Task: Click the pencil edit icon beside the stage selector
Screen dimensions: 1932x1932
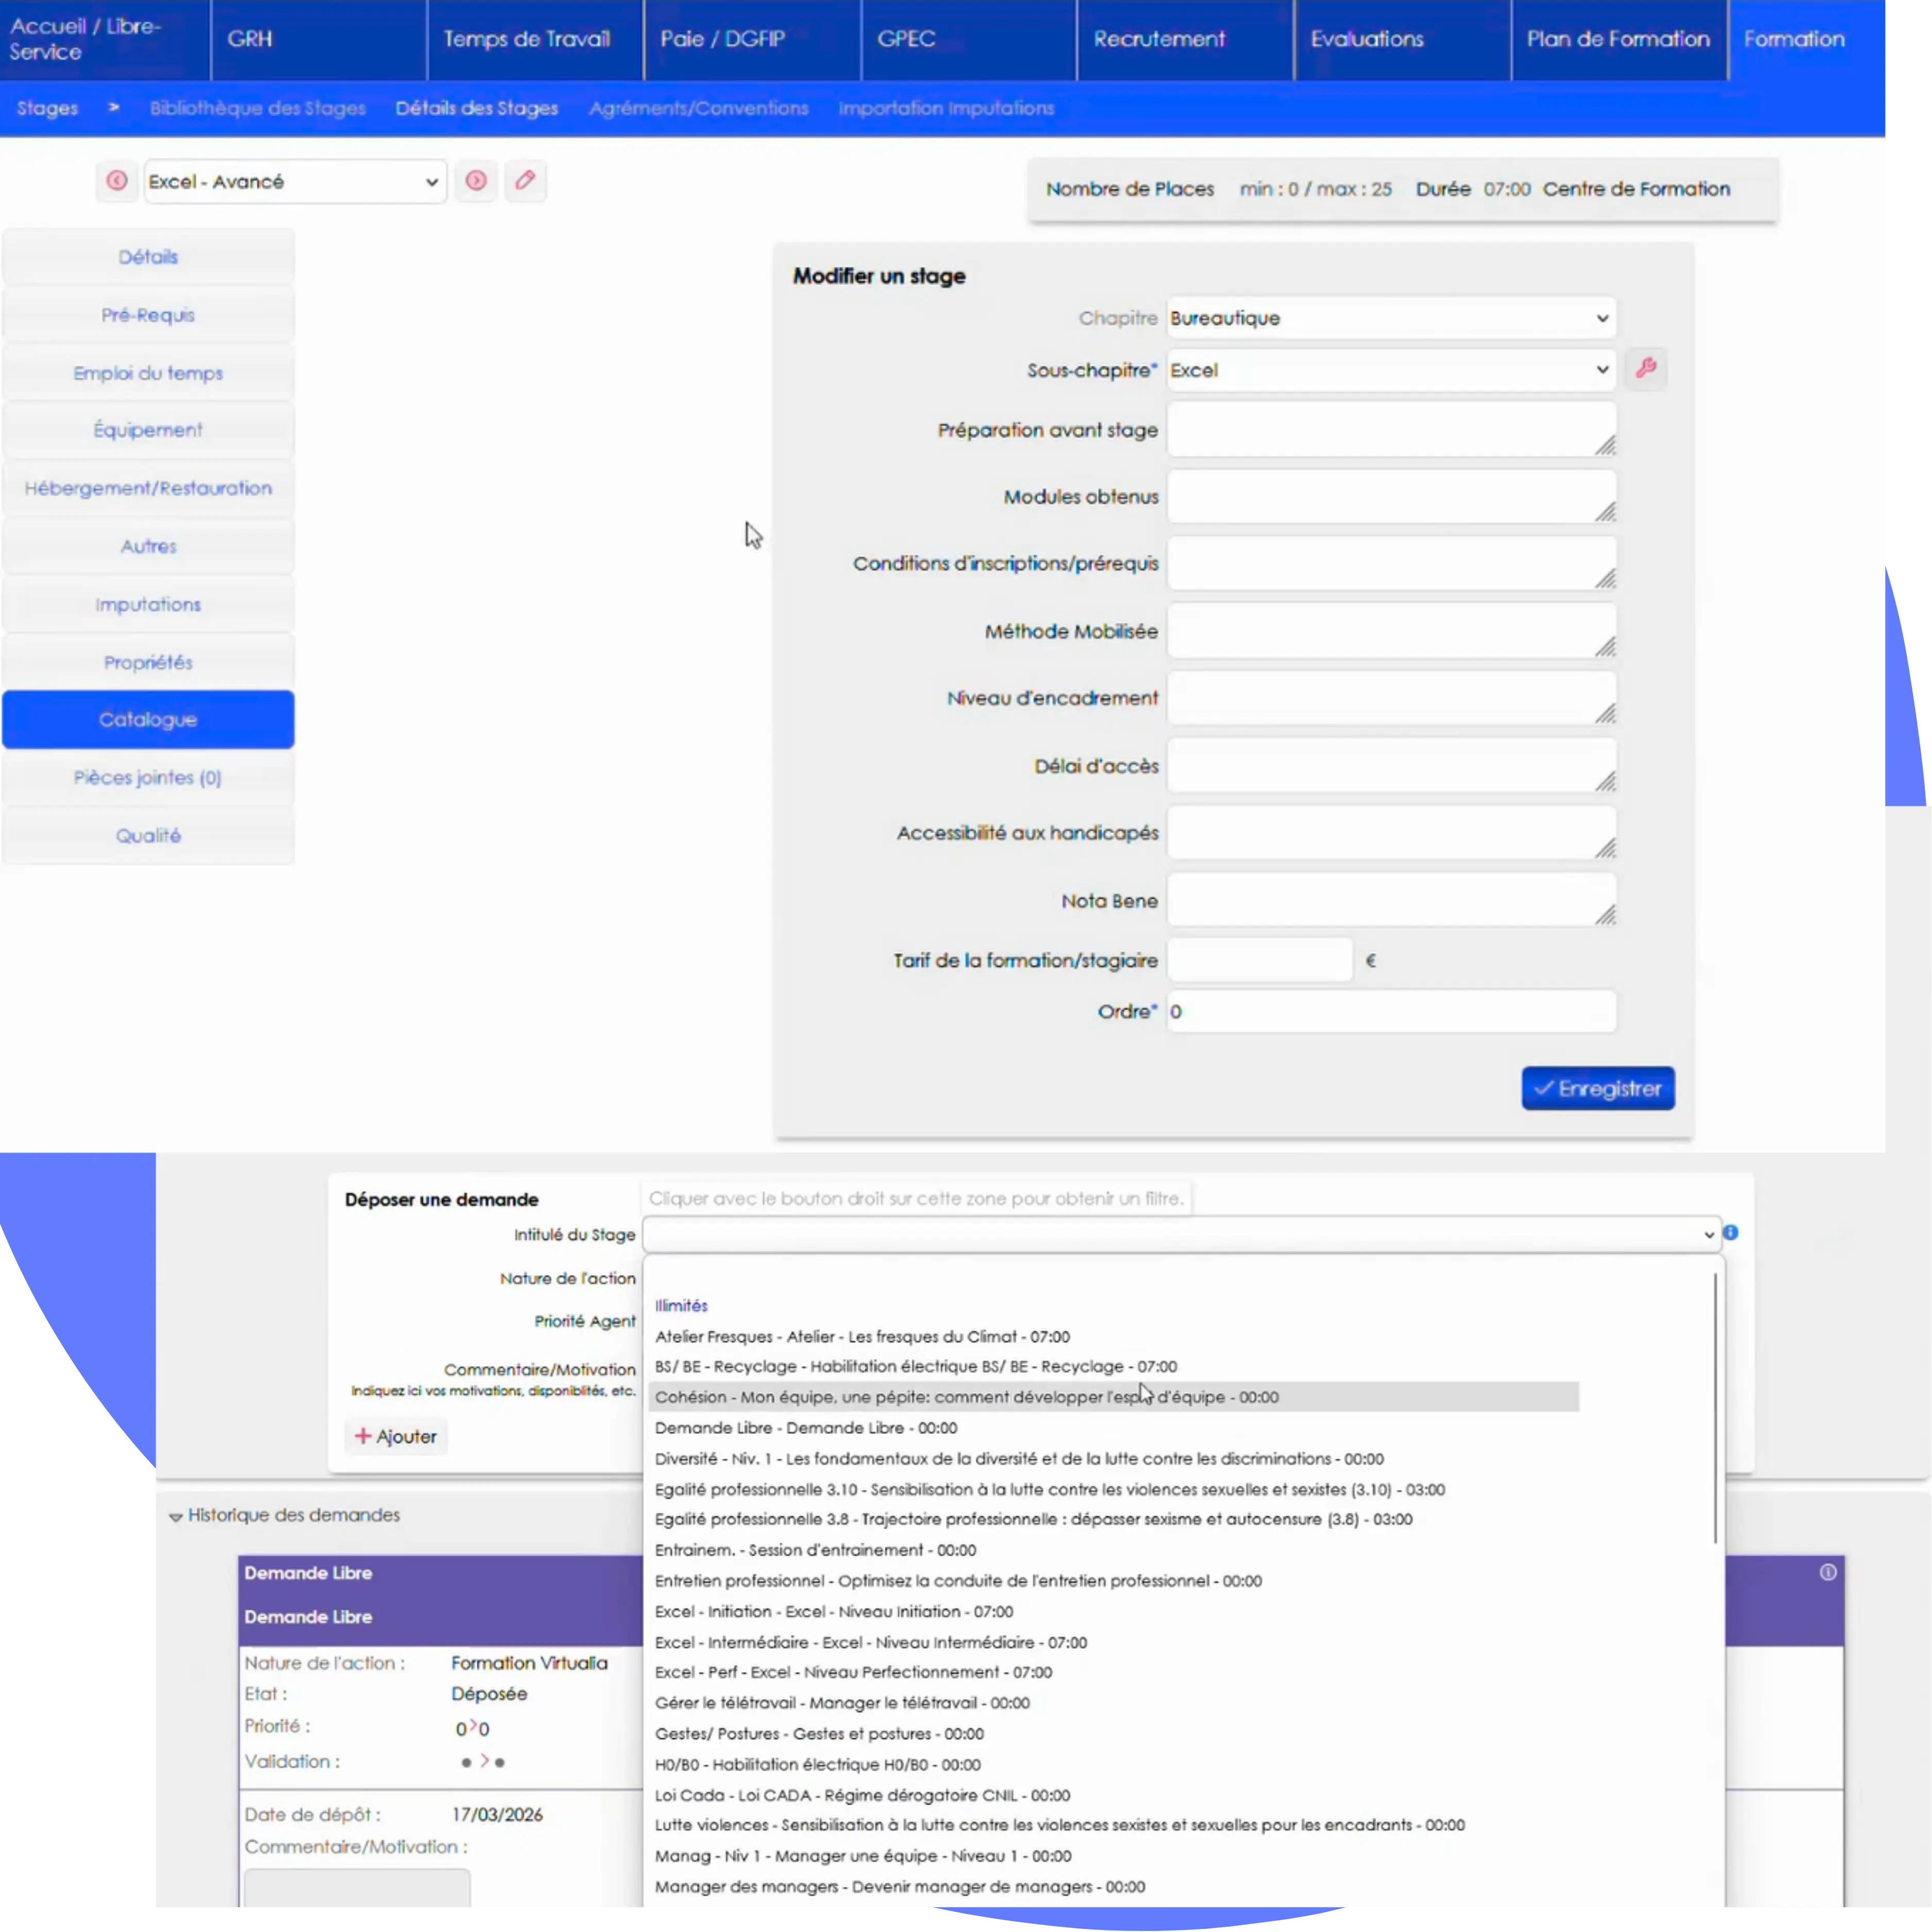Action: click(x=525, y=181)
